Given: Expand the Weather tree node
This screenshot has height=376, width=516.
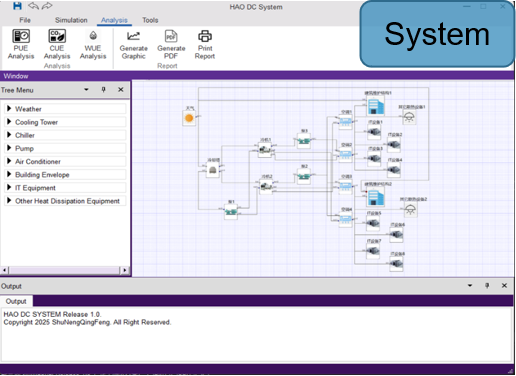Looking at the screenshot, I should (9, 109).
